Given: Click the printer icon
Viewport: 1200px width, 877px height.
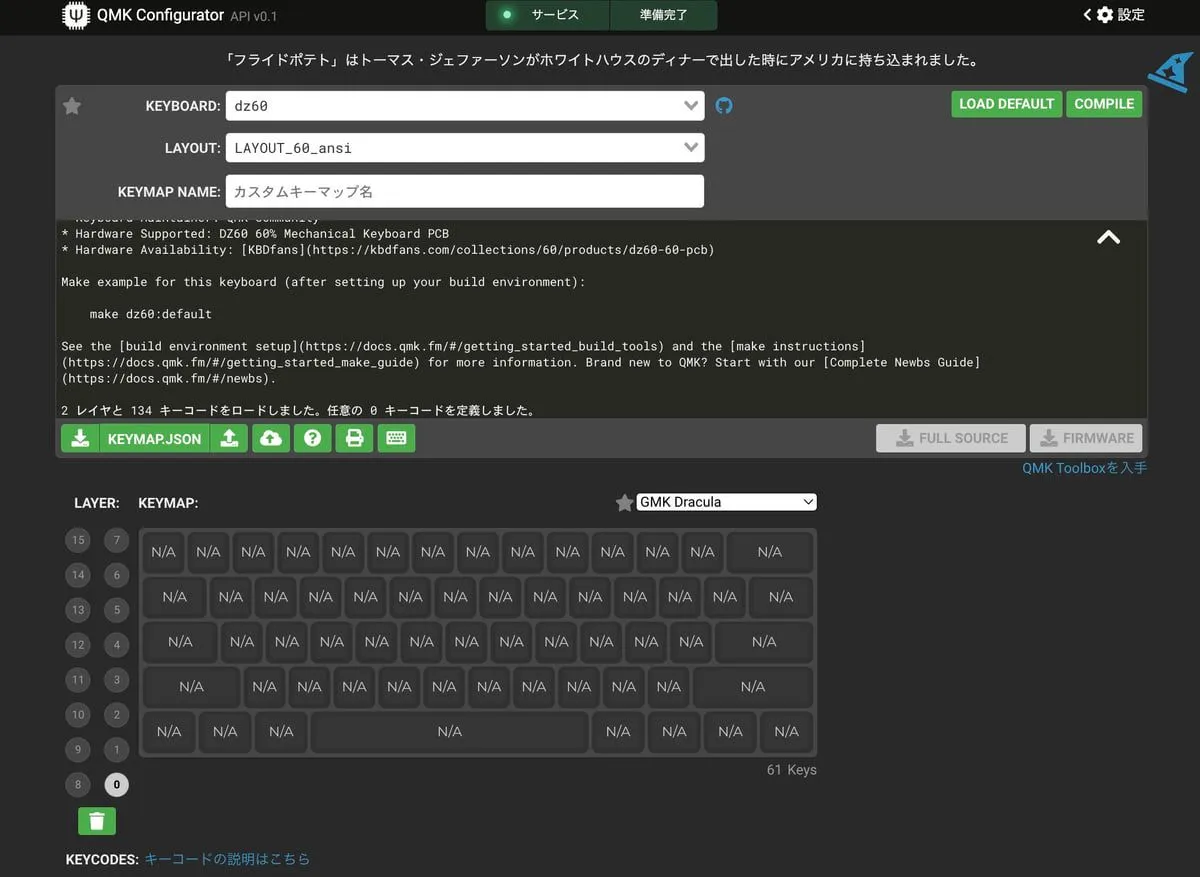Looking at the screenshot, I should click(x=354, y=438).
